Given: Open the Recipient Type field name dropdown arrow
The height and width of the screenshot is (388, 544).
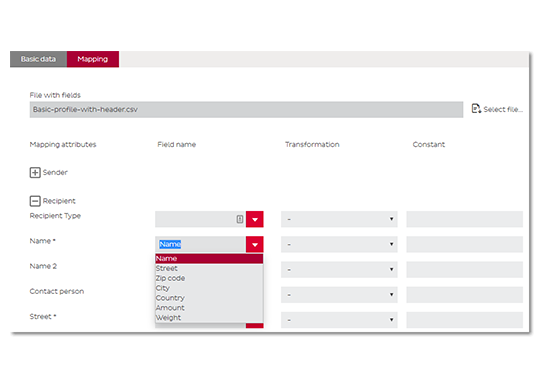Looking at the screenshot, I should point(255,219).
